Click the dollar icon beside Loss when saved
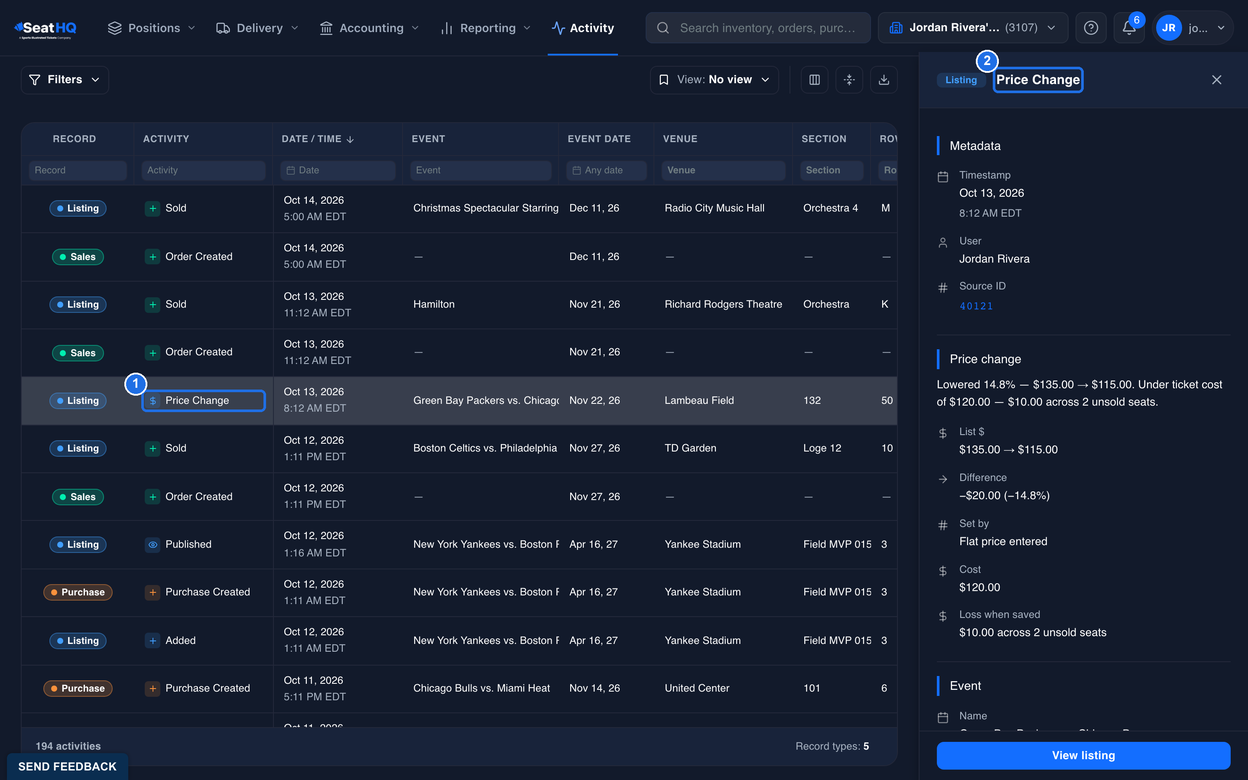 click(943, 616)
